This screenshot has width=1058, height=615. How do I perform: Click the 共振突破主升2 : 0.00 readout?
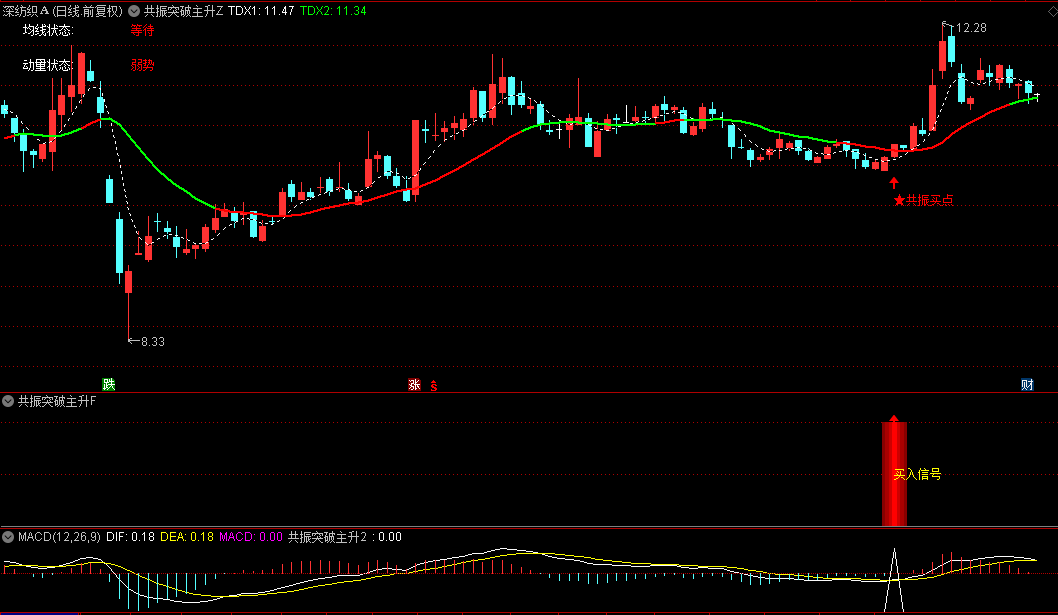[345, 537]
